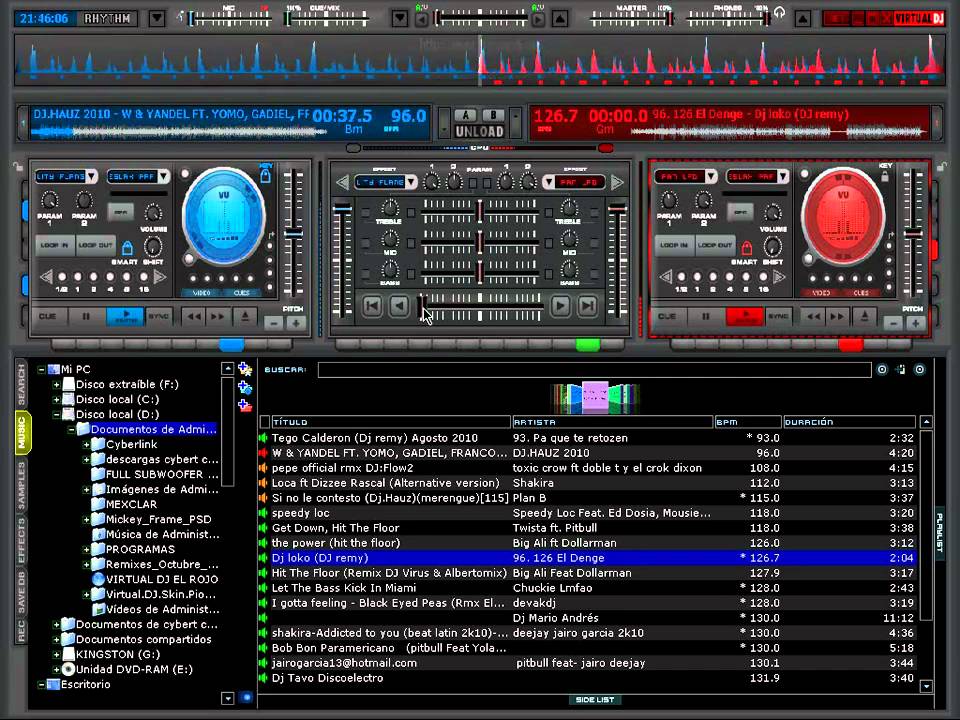The width and height of the screenshot is (960, 720).
Task: Click fast-forward on the left deck
Action: tap(217, 317)
